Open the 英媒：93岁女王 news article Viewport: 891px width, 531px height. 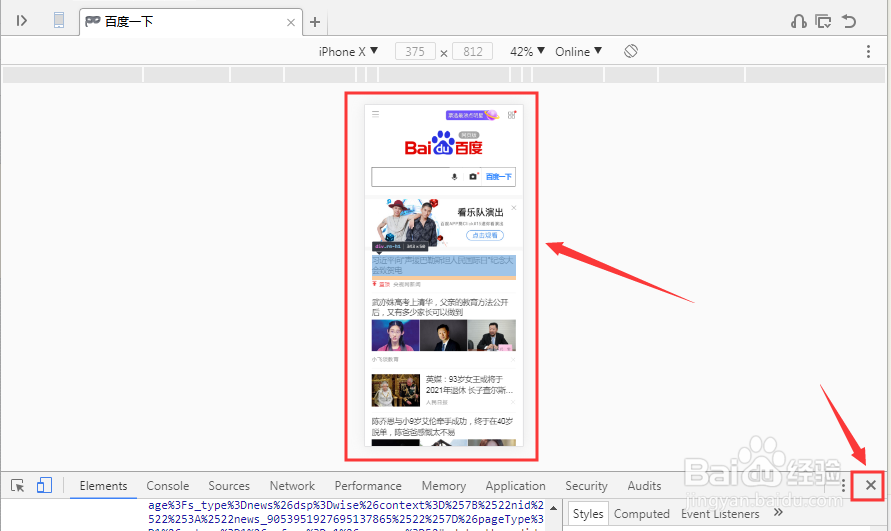(469, 384)
